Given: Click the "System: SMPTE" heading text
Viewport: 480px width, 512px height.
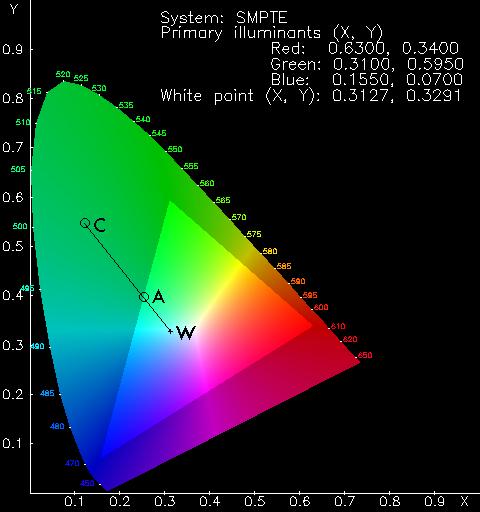Looking at the screenshot, I should click(x=224, y=18).
